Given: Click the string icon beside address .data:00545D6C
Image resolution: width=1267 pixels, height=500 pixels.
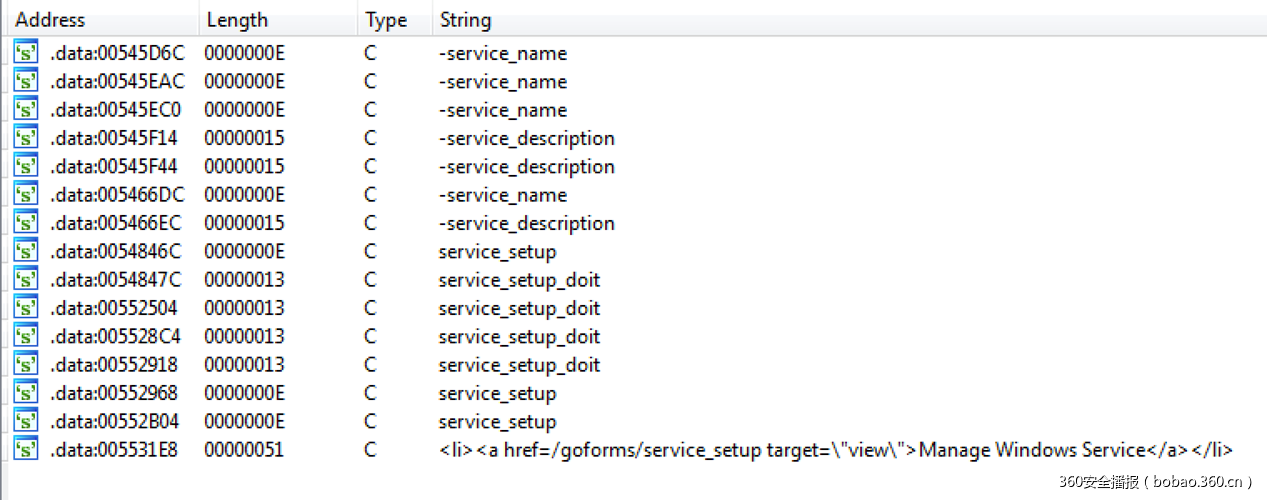Looking at the screenshot, I should click(x=26, y=53).
